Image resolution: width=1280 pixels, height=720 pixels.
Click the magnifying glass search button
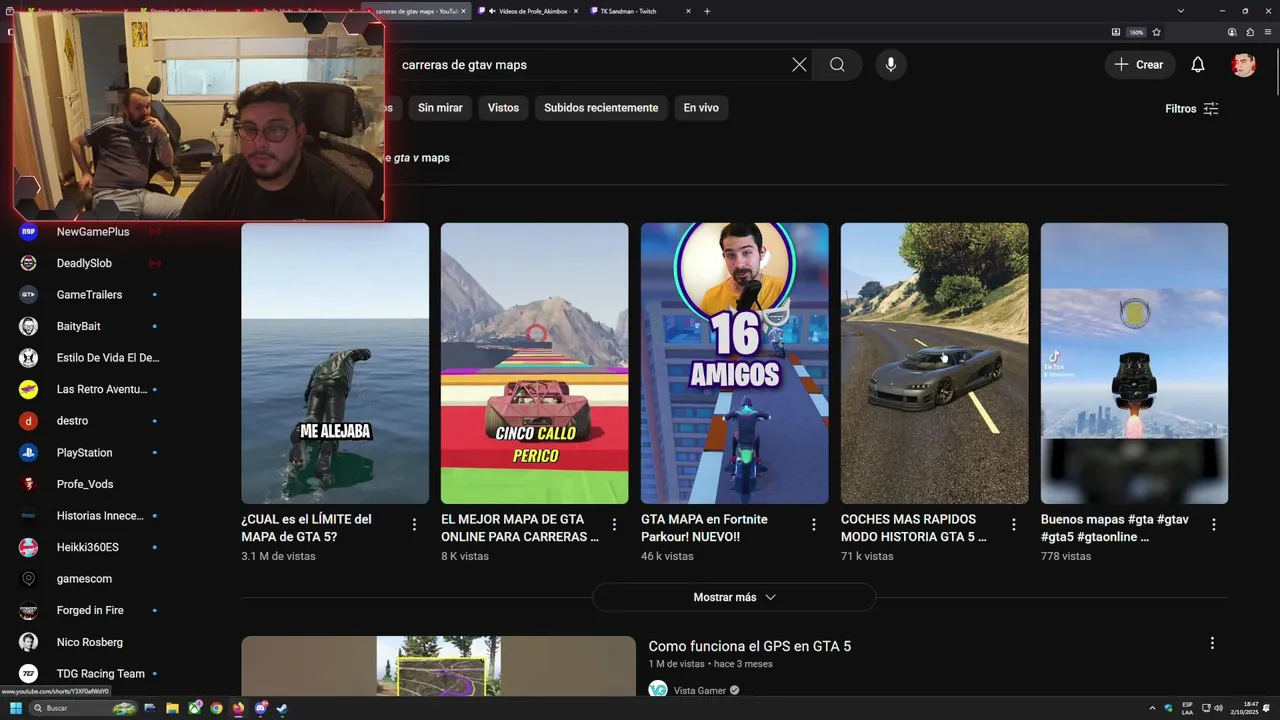coord(837,65)
